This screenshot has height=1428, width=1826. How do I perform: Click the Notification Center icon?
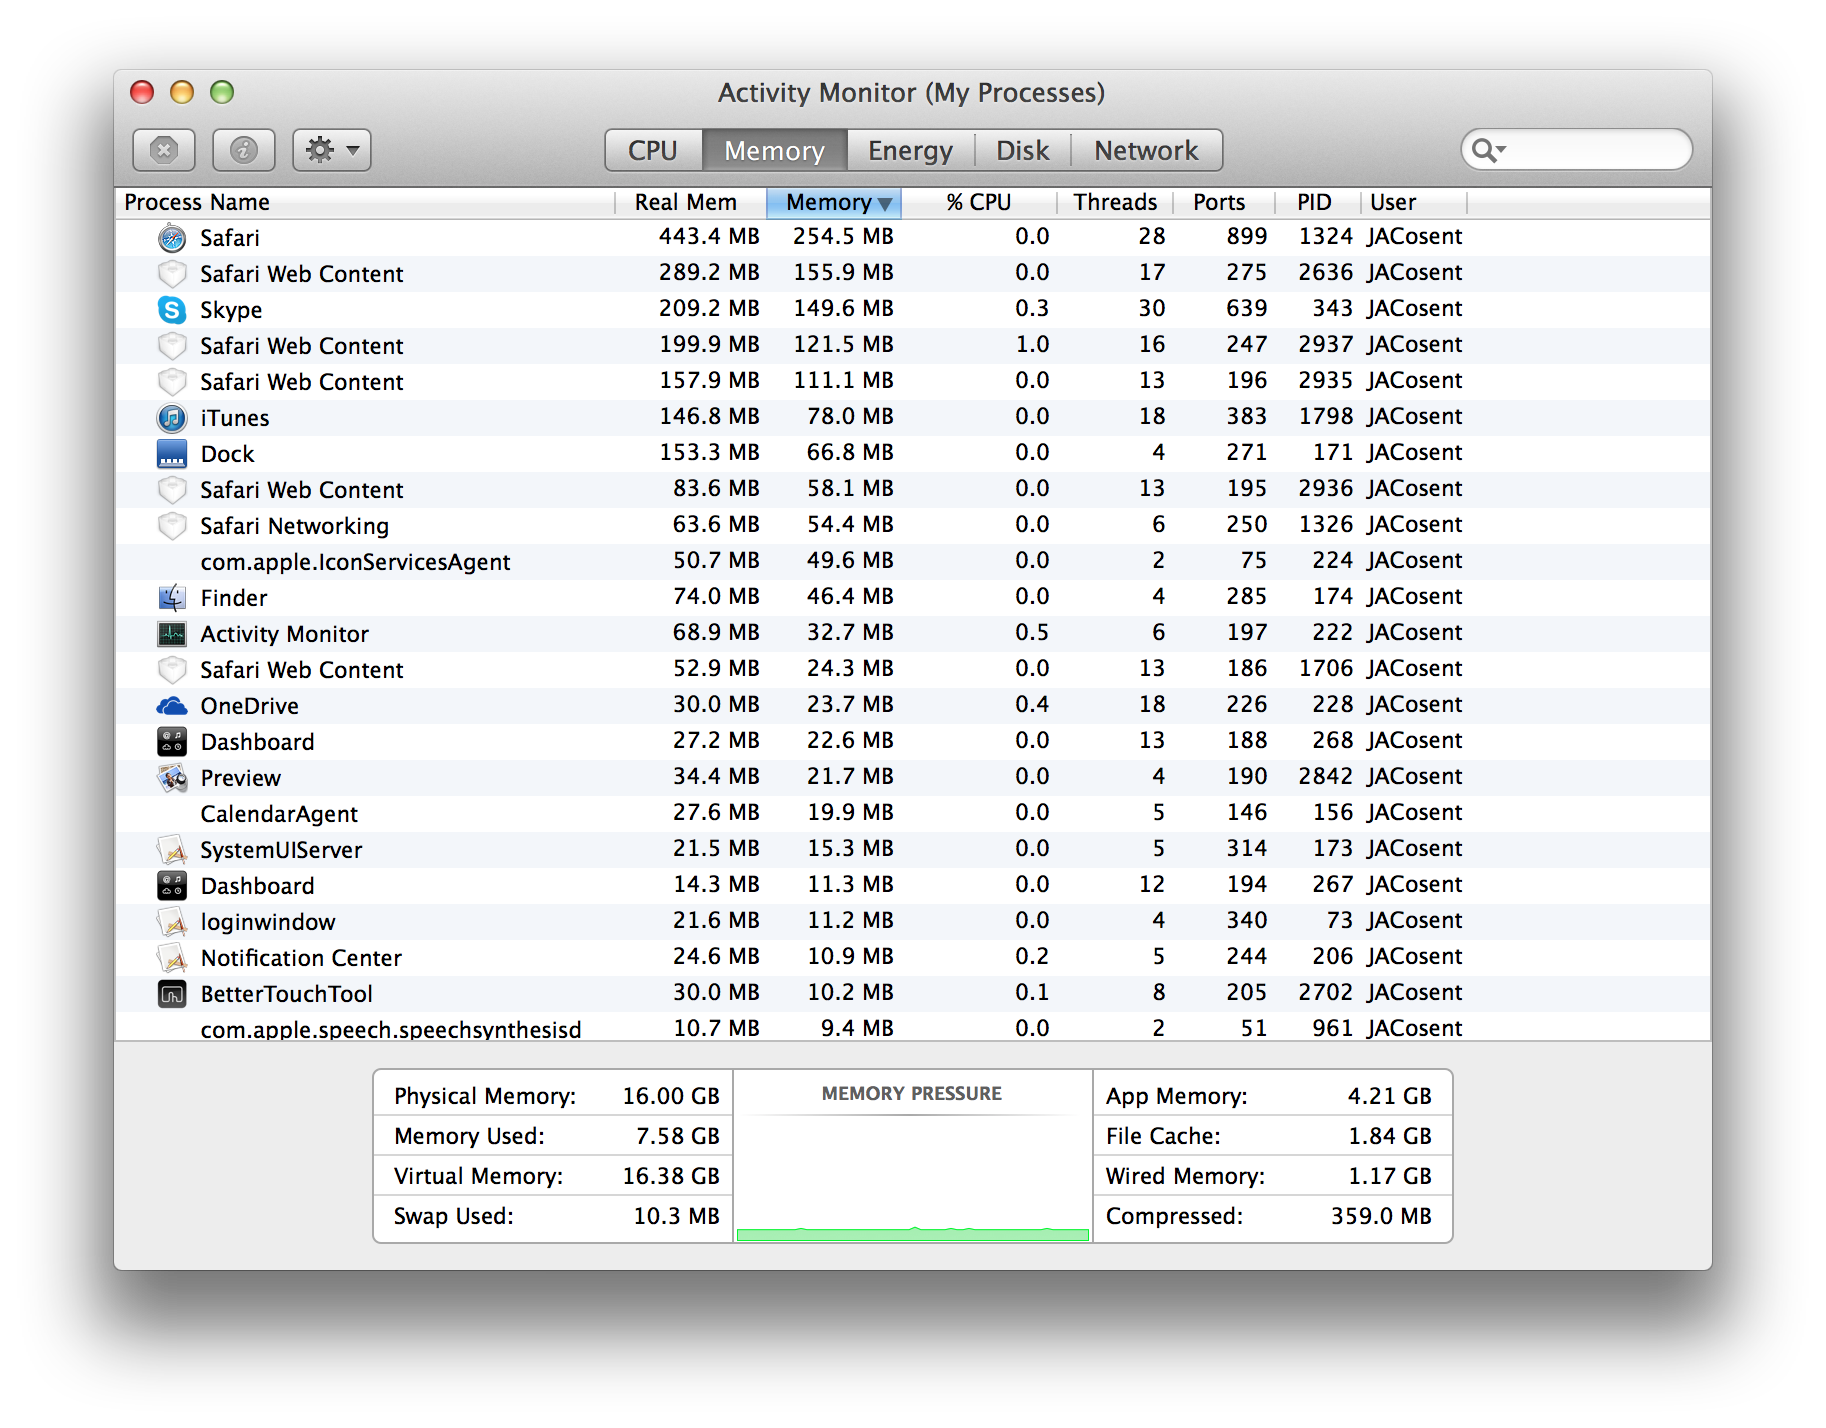click(x=172, y=958)
